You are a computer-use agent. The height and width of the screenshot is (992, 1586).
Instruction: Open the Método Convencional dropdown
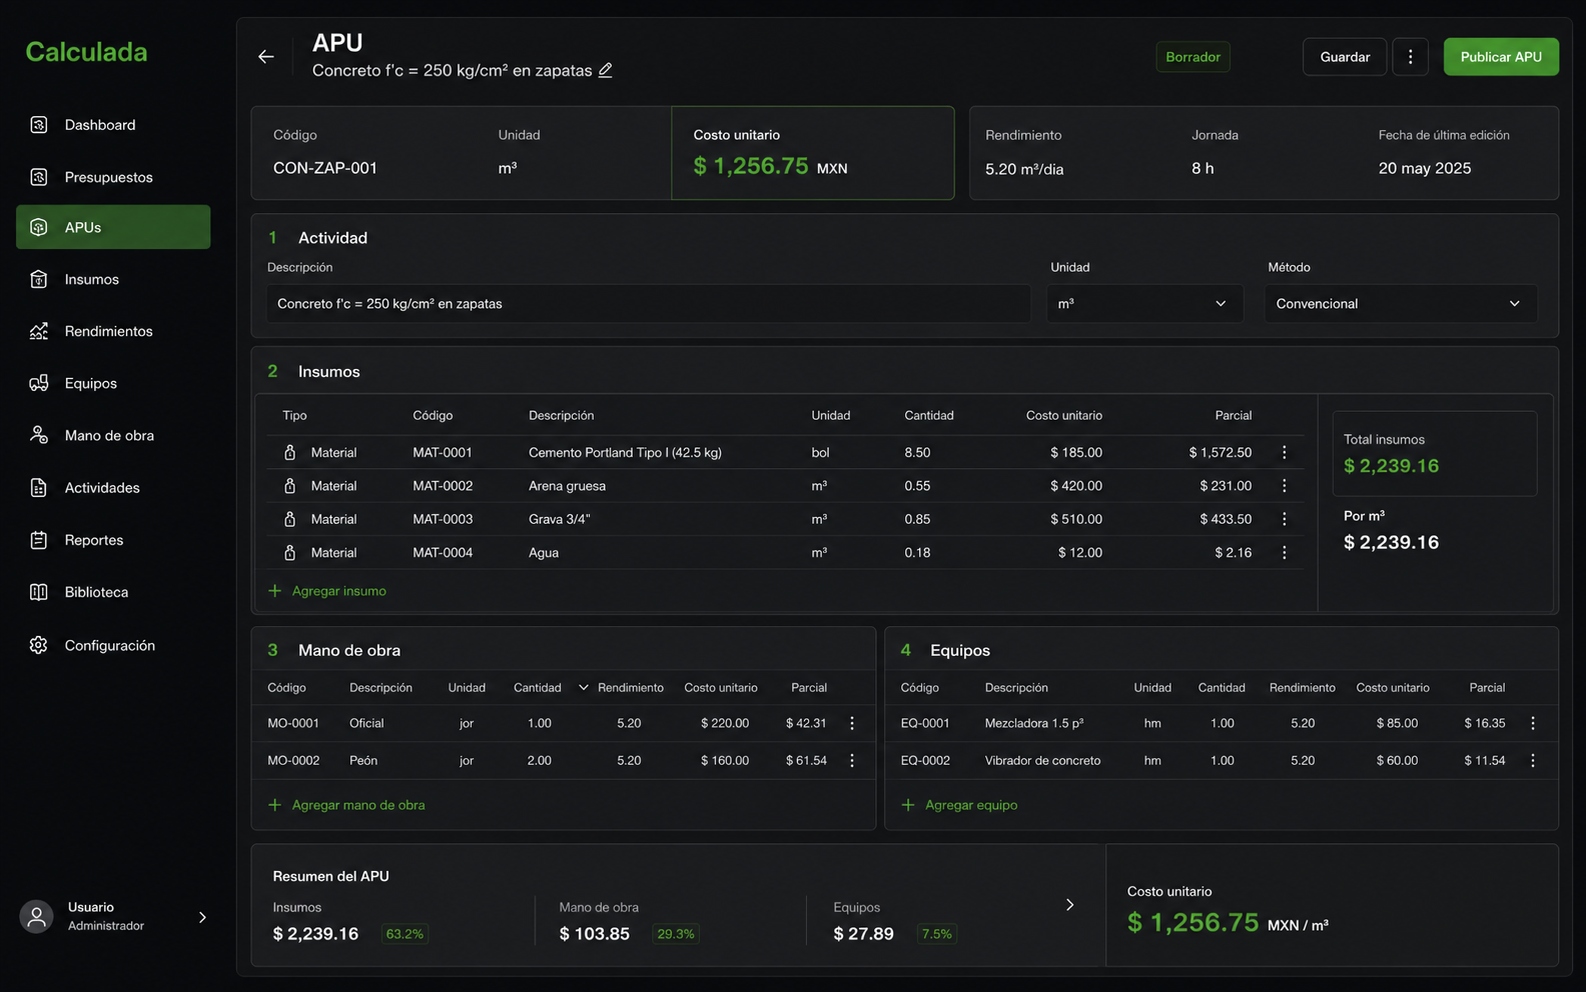(x=1400, y=304)
